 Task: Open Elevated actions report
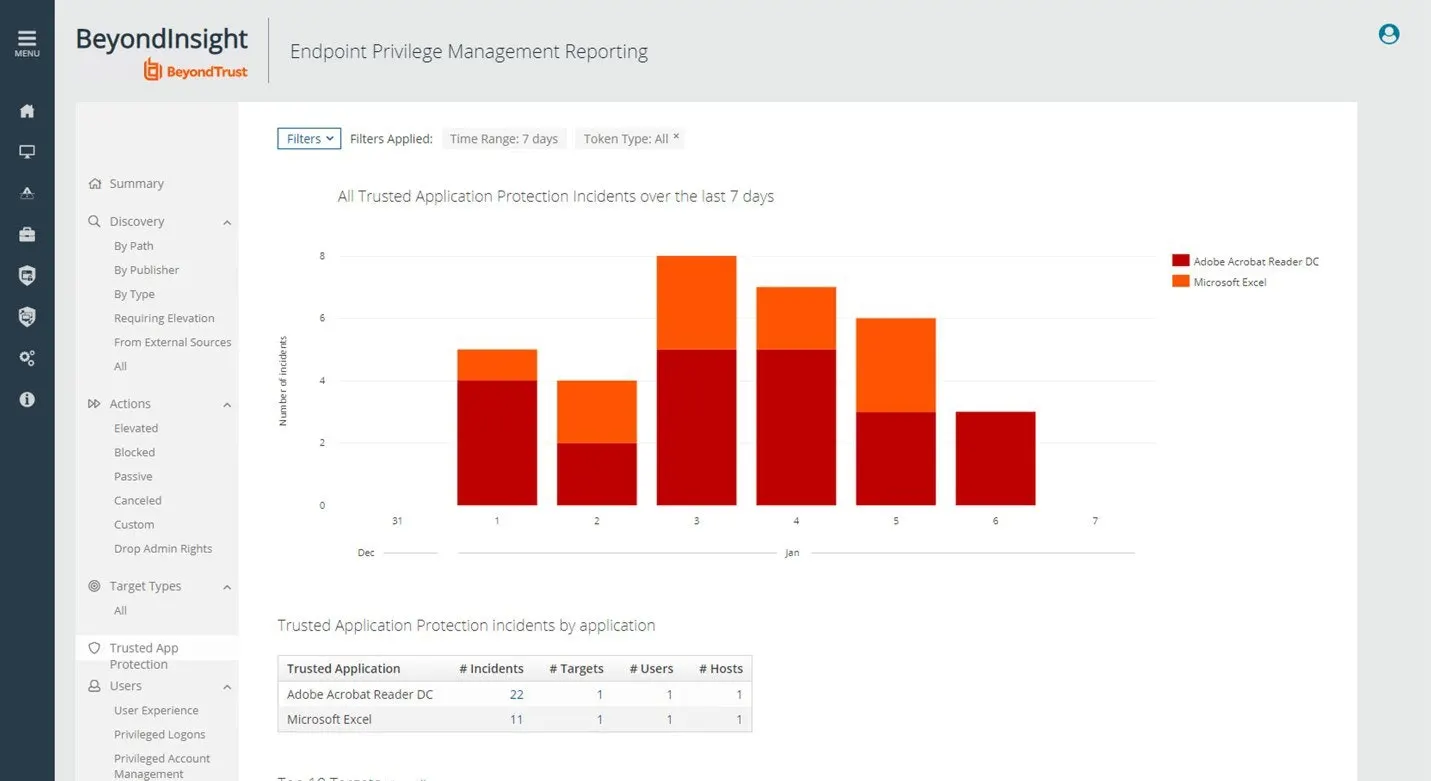tap(136, 428)
